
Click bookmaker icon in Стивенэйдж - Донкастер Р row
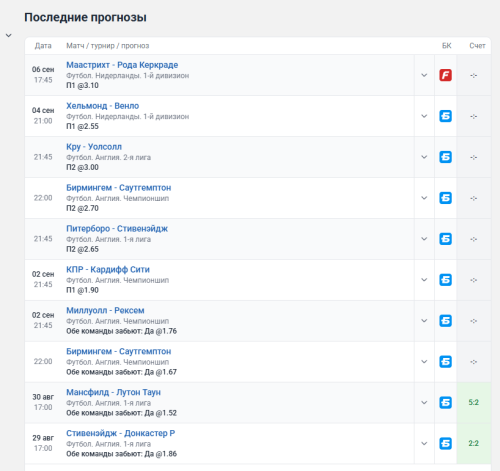445,443
